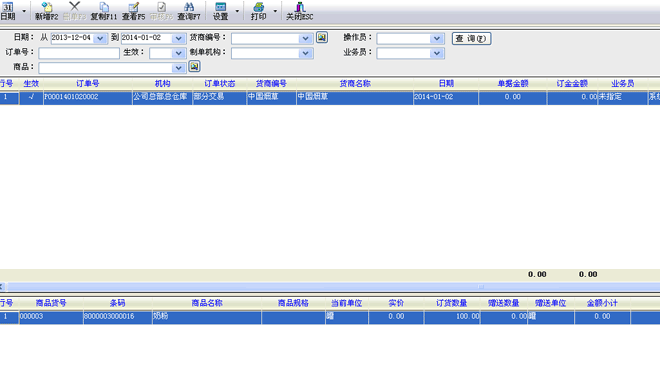Click the 日期 calendar toolbar icon
Screen dimensions: 660x381
coord(8,11)
